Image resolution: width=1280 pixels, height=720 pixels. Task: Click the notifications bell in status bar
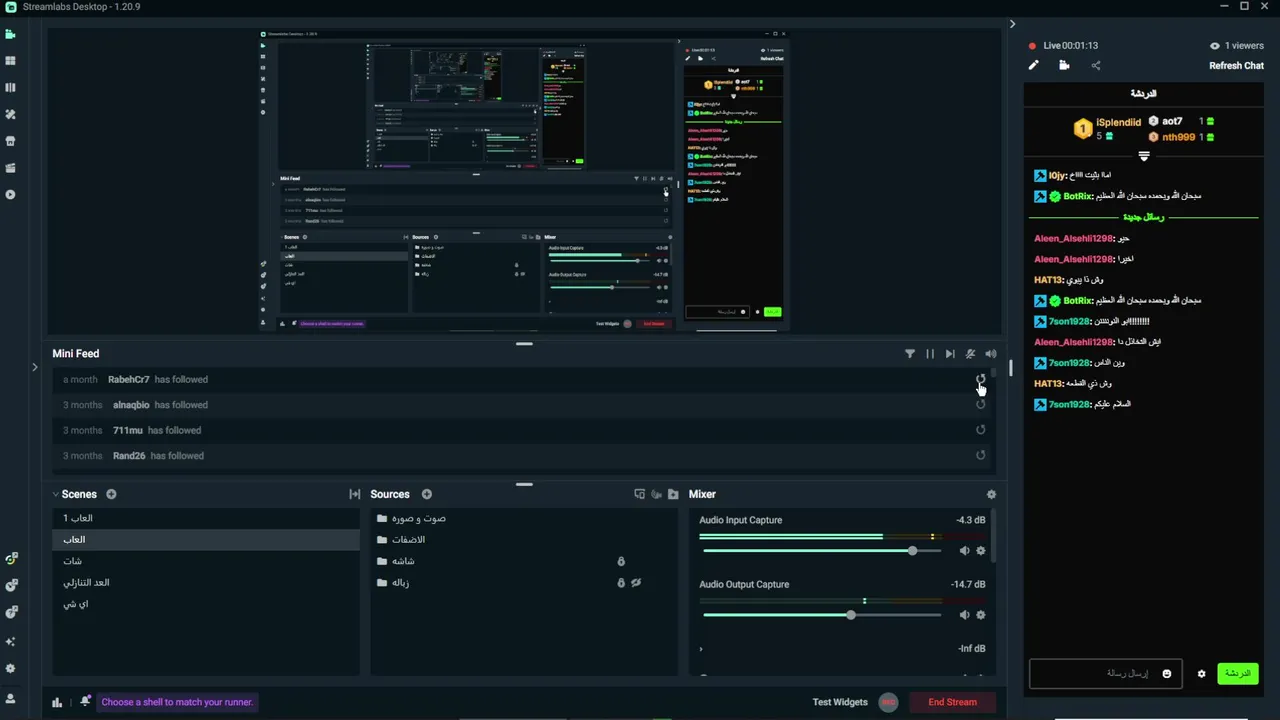[x=85, y=701]
